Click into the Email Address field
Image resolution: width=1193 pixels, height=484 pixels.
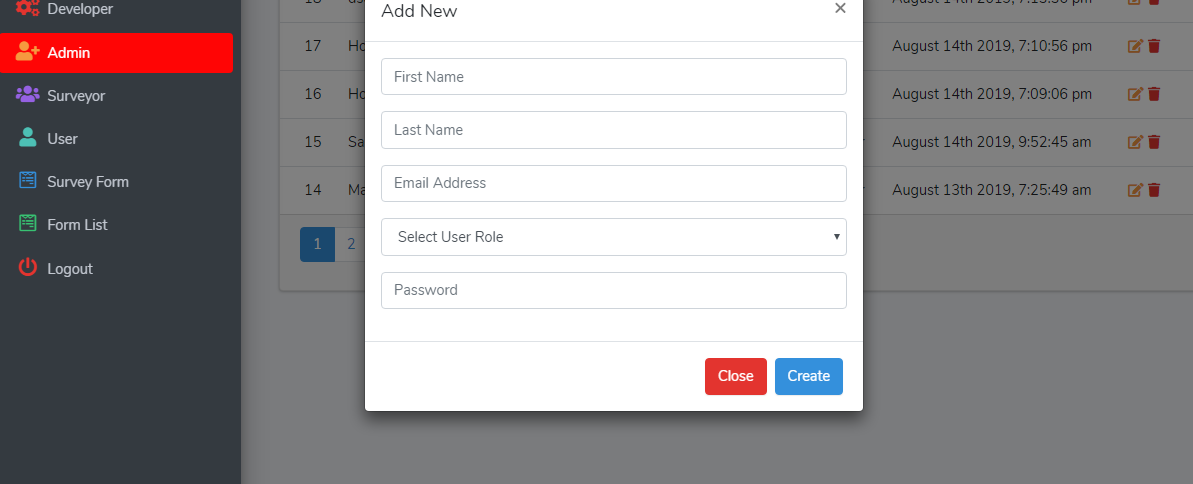[x=613, y=183]
